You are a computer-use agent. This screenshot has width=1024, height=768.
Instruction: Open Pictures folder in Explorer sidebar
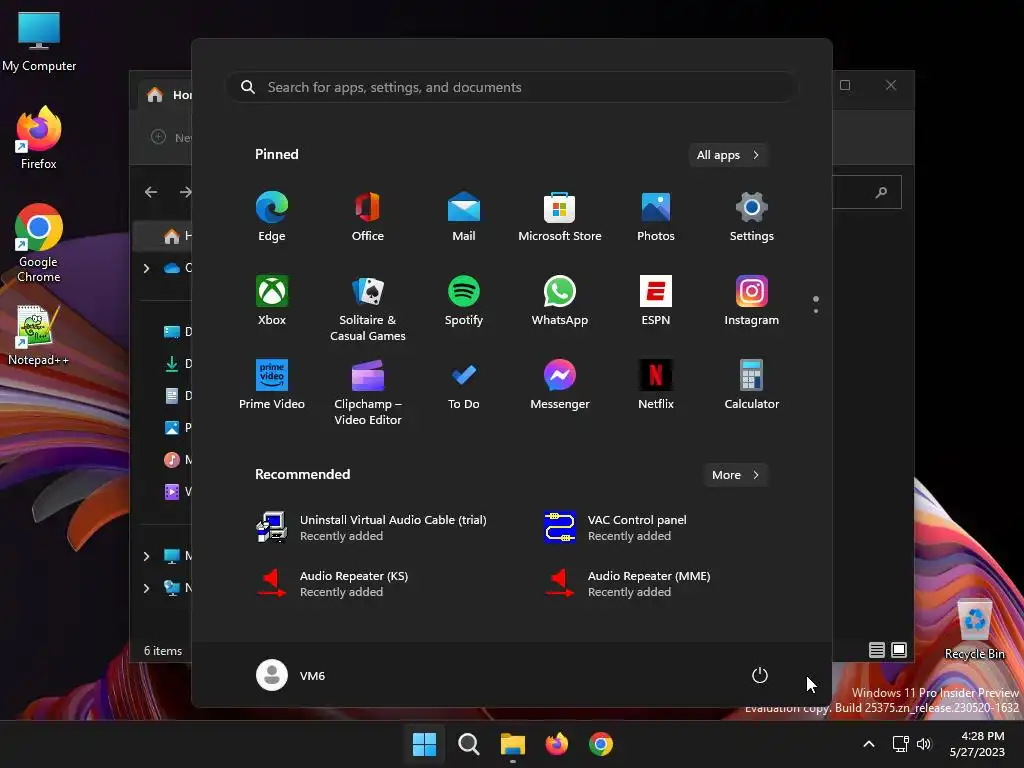177,428
